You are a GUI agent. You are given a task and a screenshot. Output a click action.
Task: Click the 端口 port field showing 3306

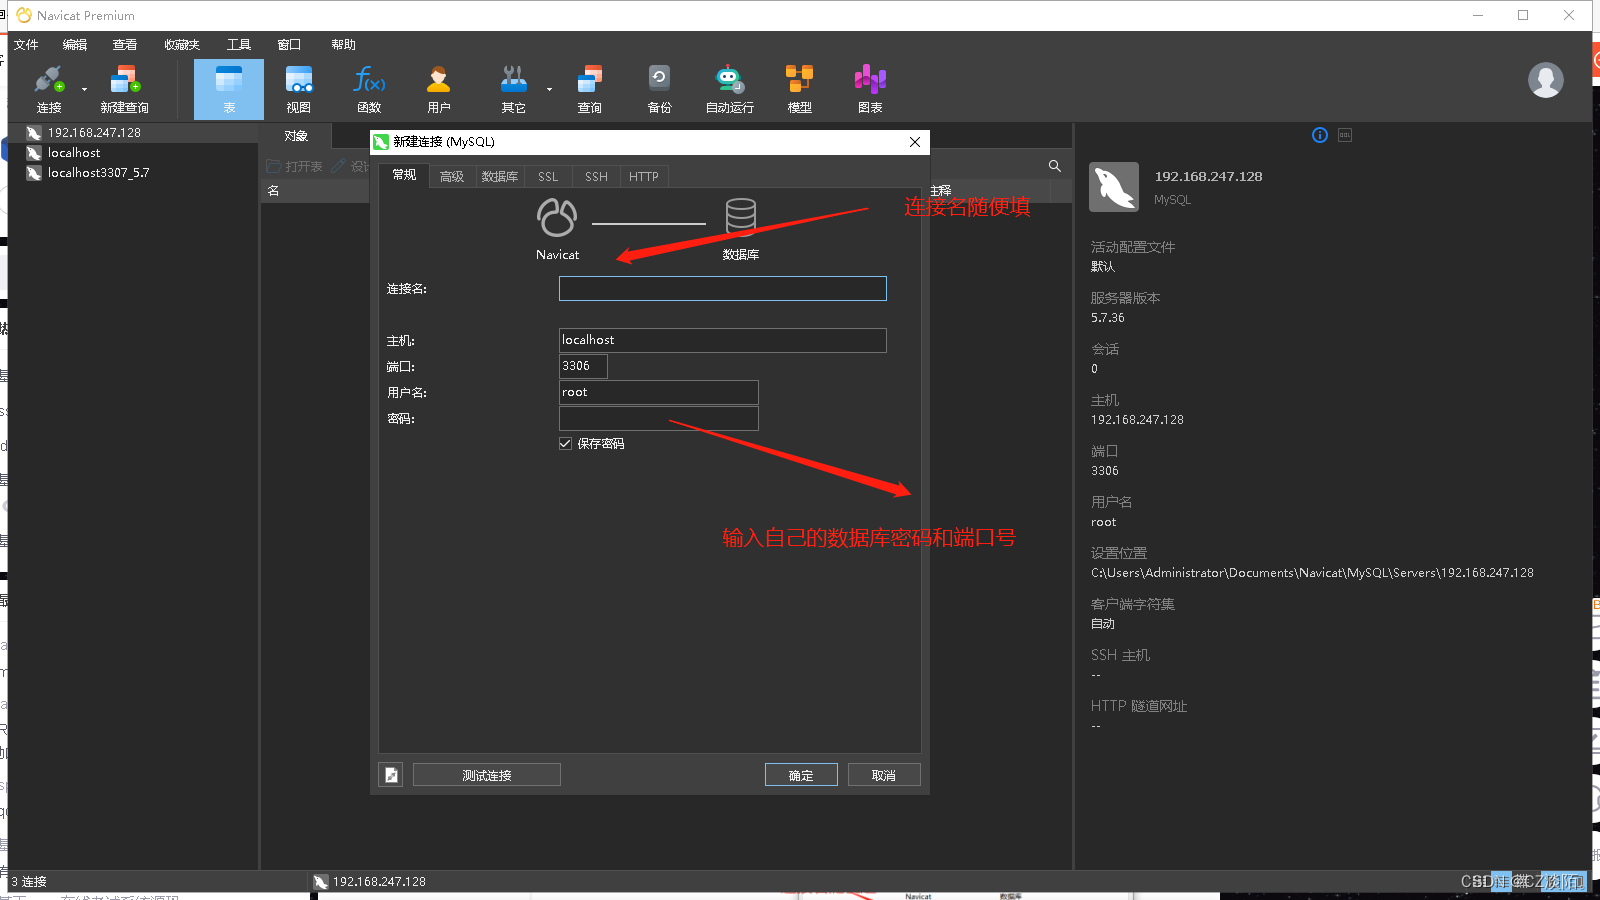coord(583,366)
